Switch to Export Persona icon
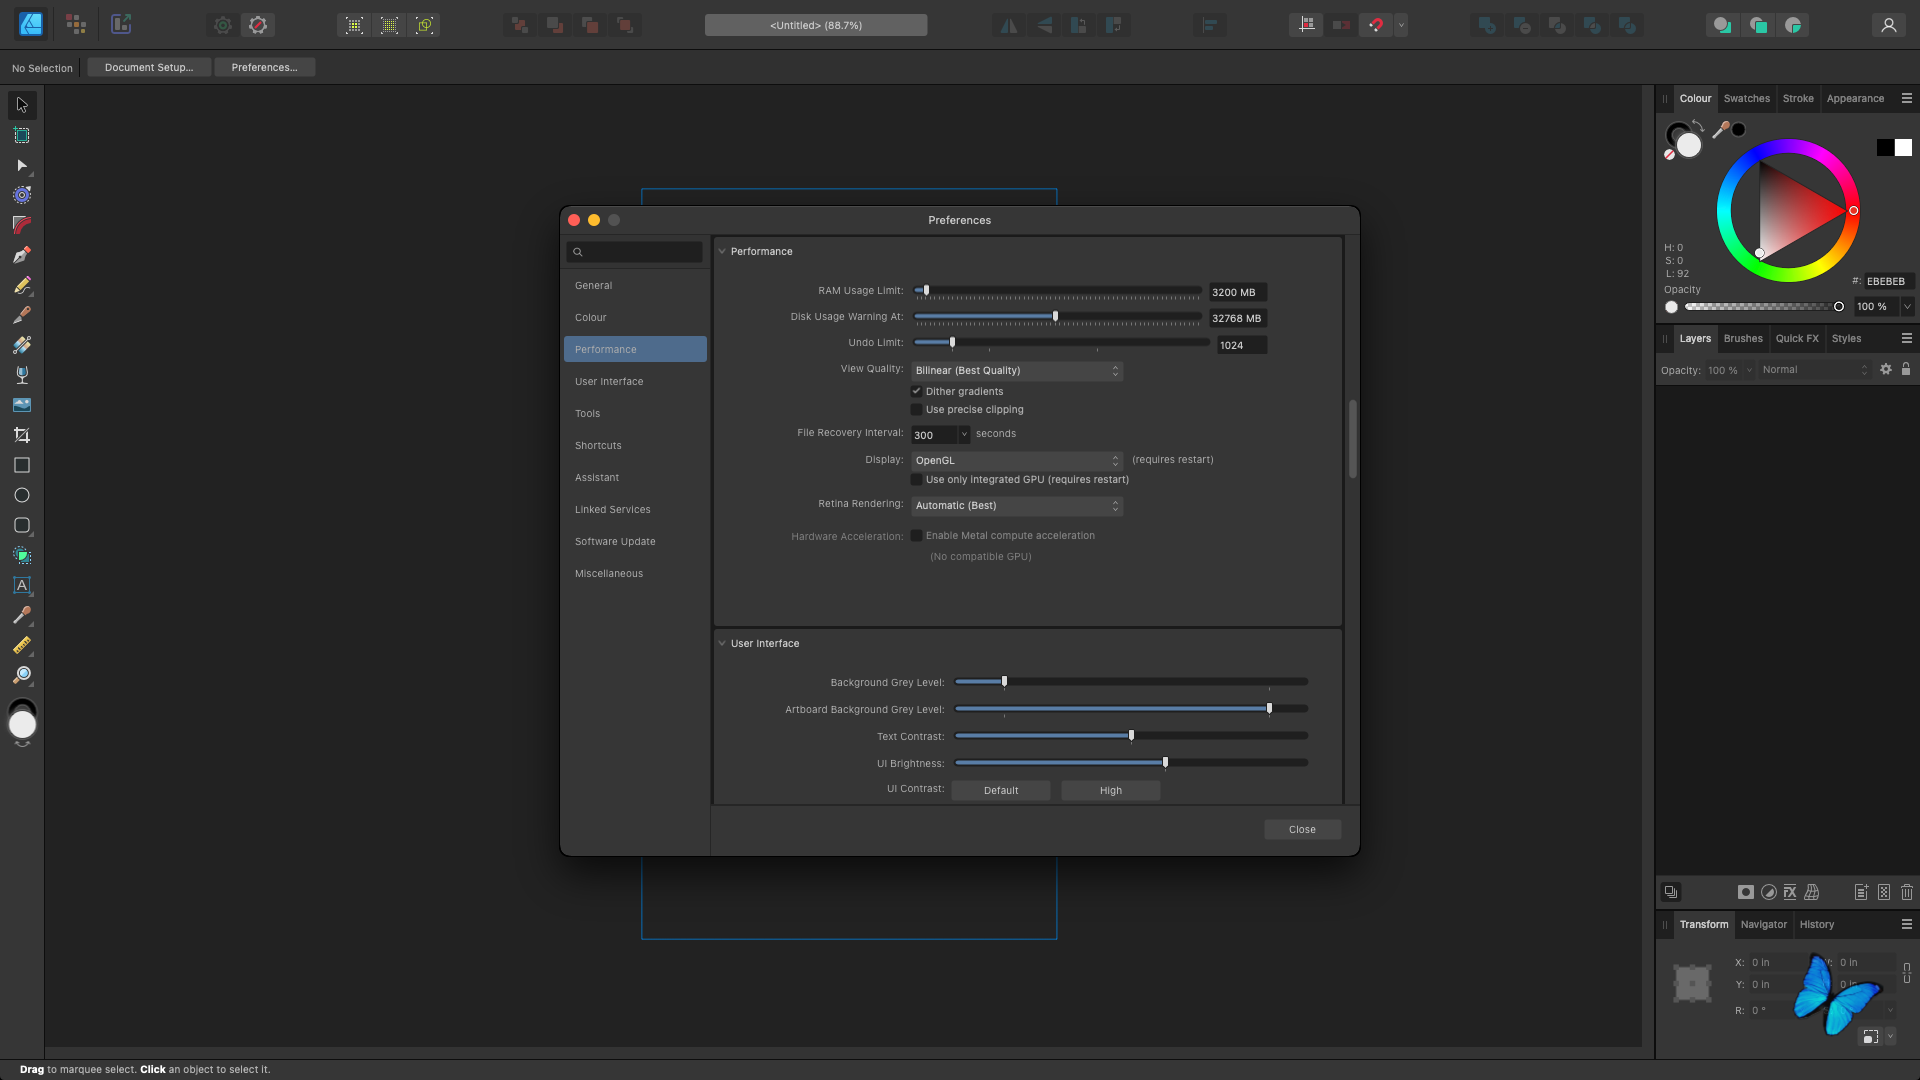 point(121,25)
